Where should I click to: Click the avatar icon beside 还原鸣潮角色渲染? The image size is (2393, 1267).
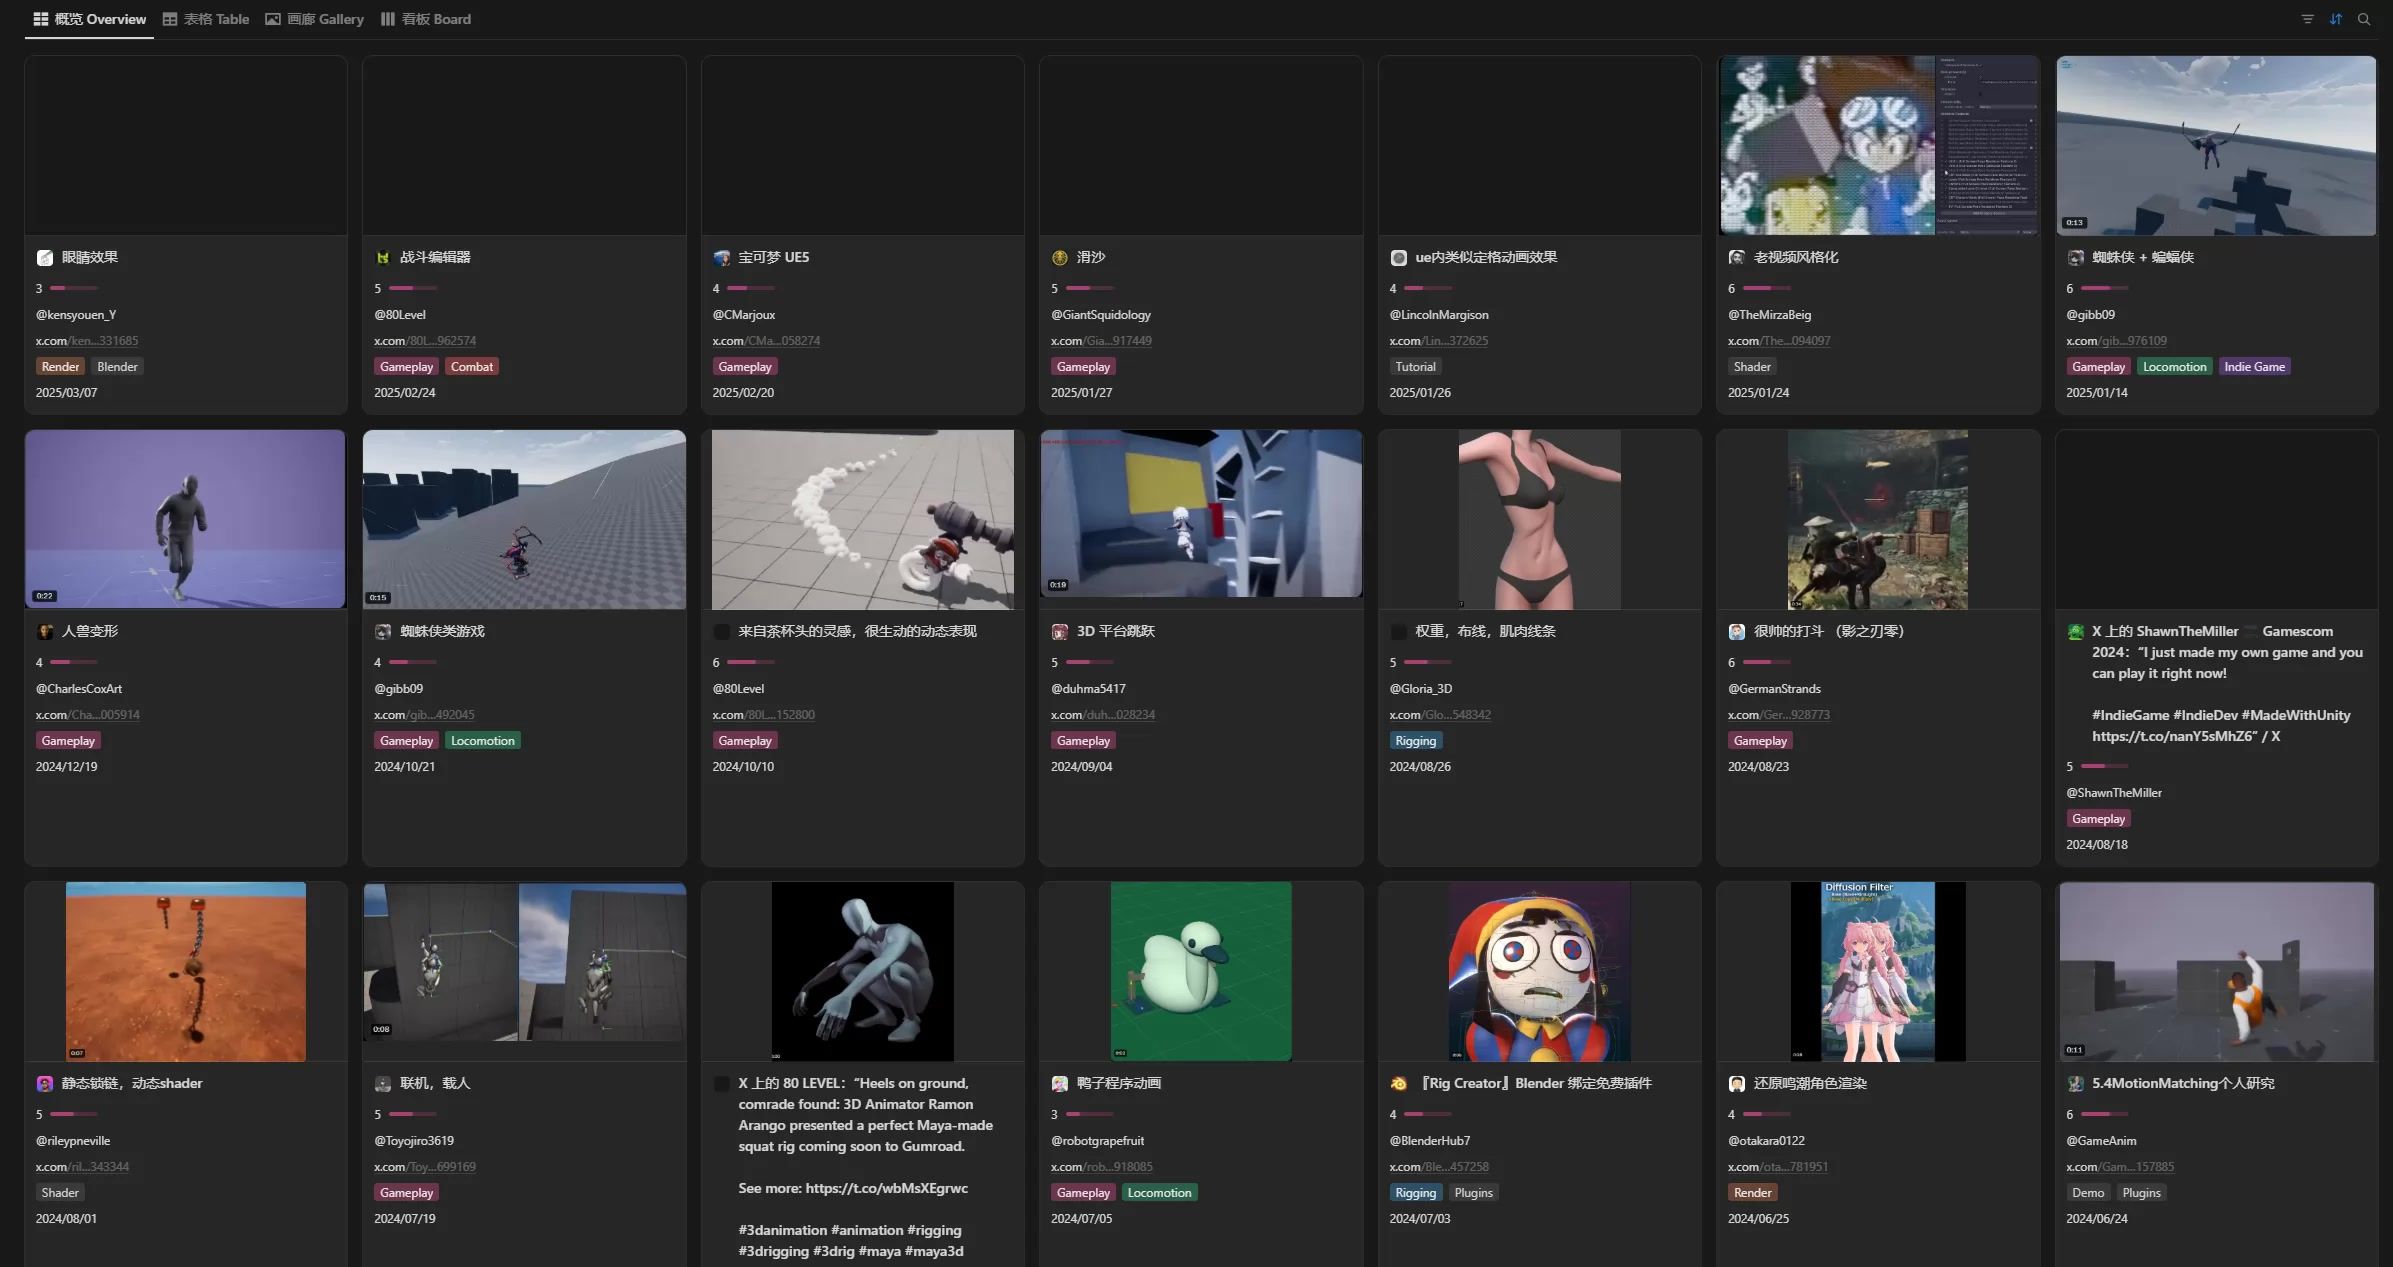point(1737,1084)
